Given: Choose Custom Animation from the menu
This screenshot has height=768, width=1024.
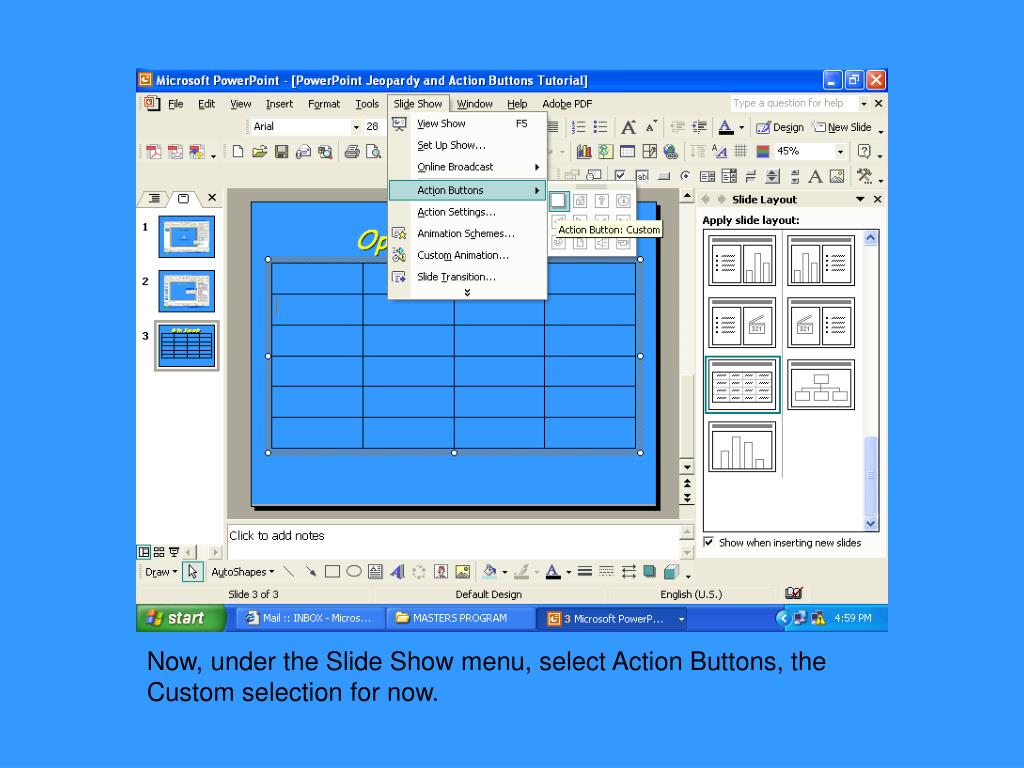Looking at the screenshot, I should (x=468, y=255).
